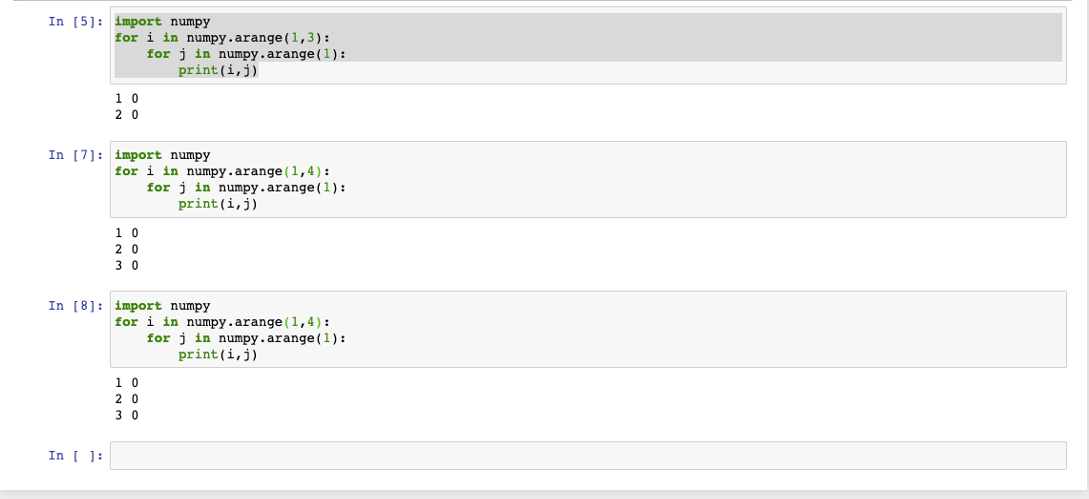Place cursor on import numpy in cell 5

click(162, 22)
